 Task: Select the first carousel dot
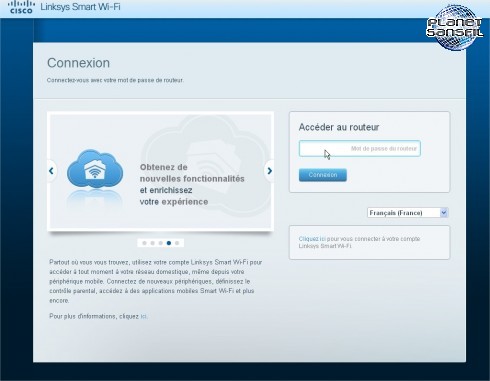144,243
